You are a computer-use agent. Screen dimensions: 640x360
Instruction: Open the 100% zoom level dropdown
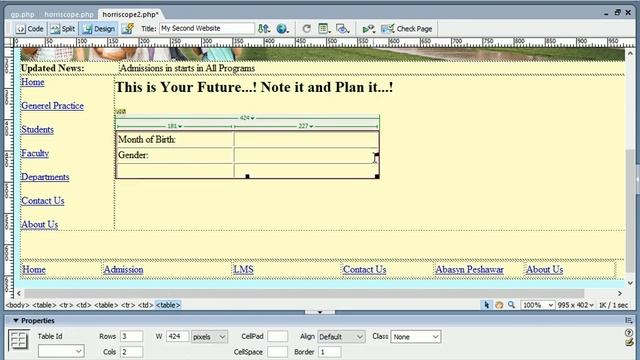538,305
